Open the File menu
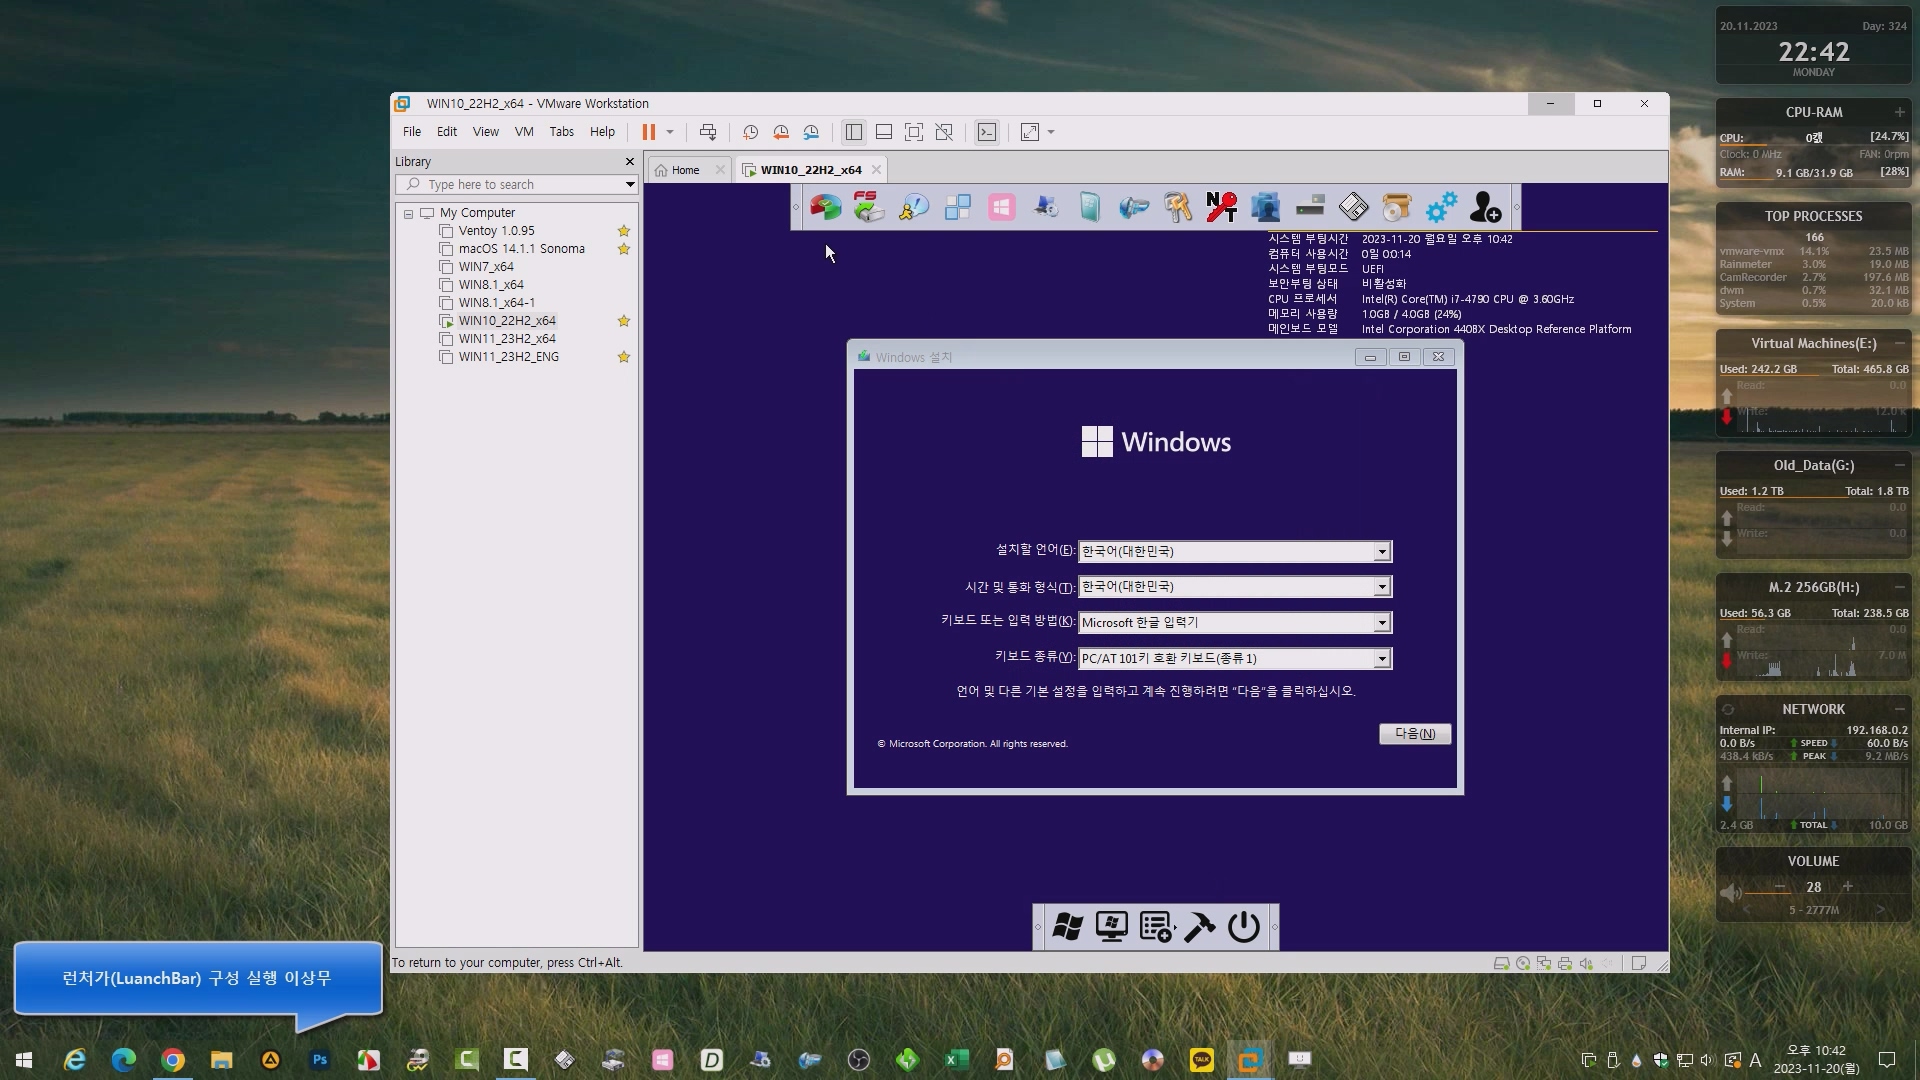Viewport: 1920px width, 1080px height. pyautogui.click(x=412, y=132)
